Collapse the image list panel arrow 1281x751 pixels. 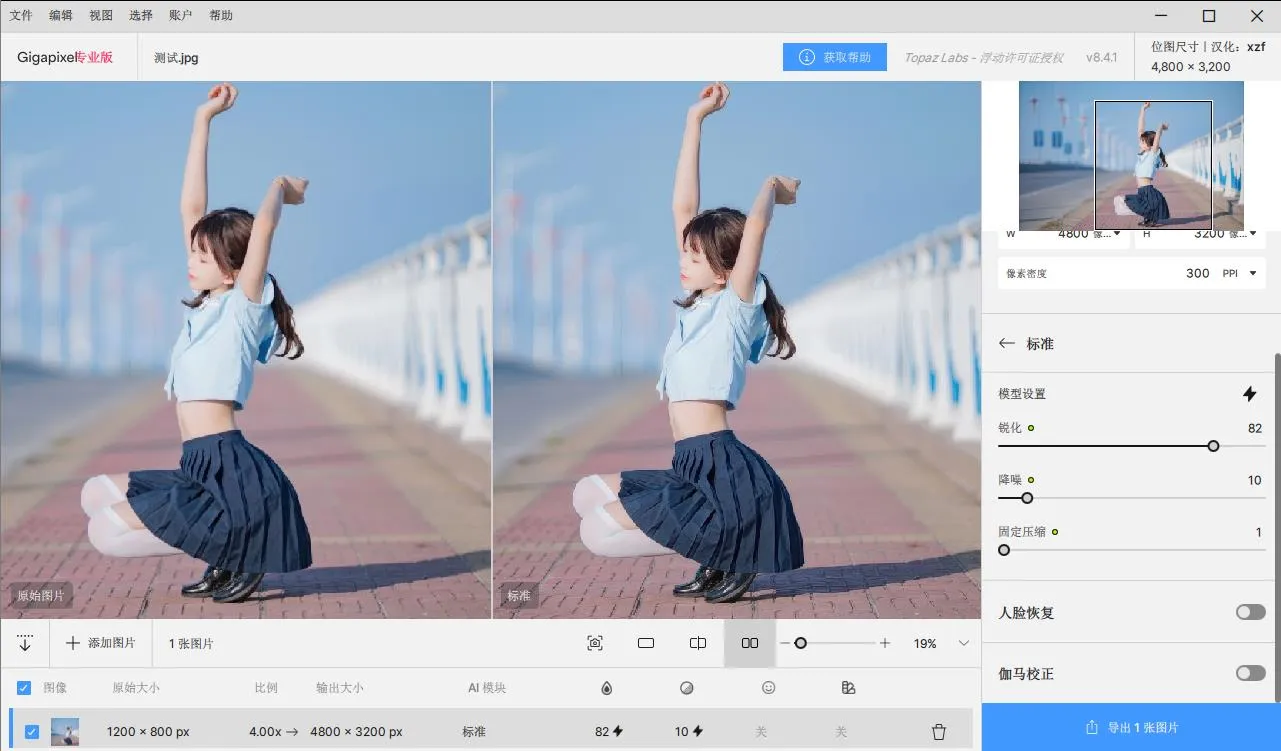click(25, 643)
